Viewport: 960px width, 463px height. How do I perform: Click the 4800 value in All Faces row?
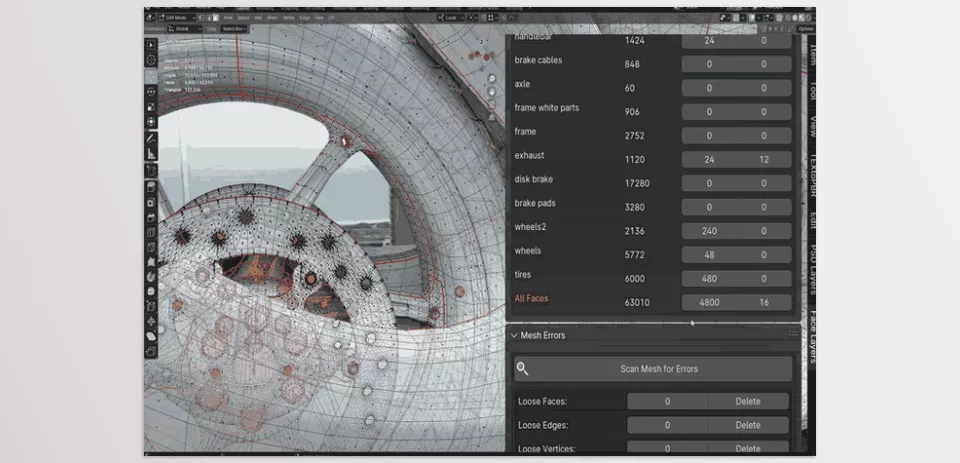point(709,302)
